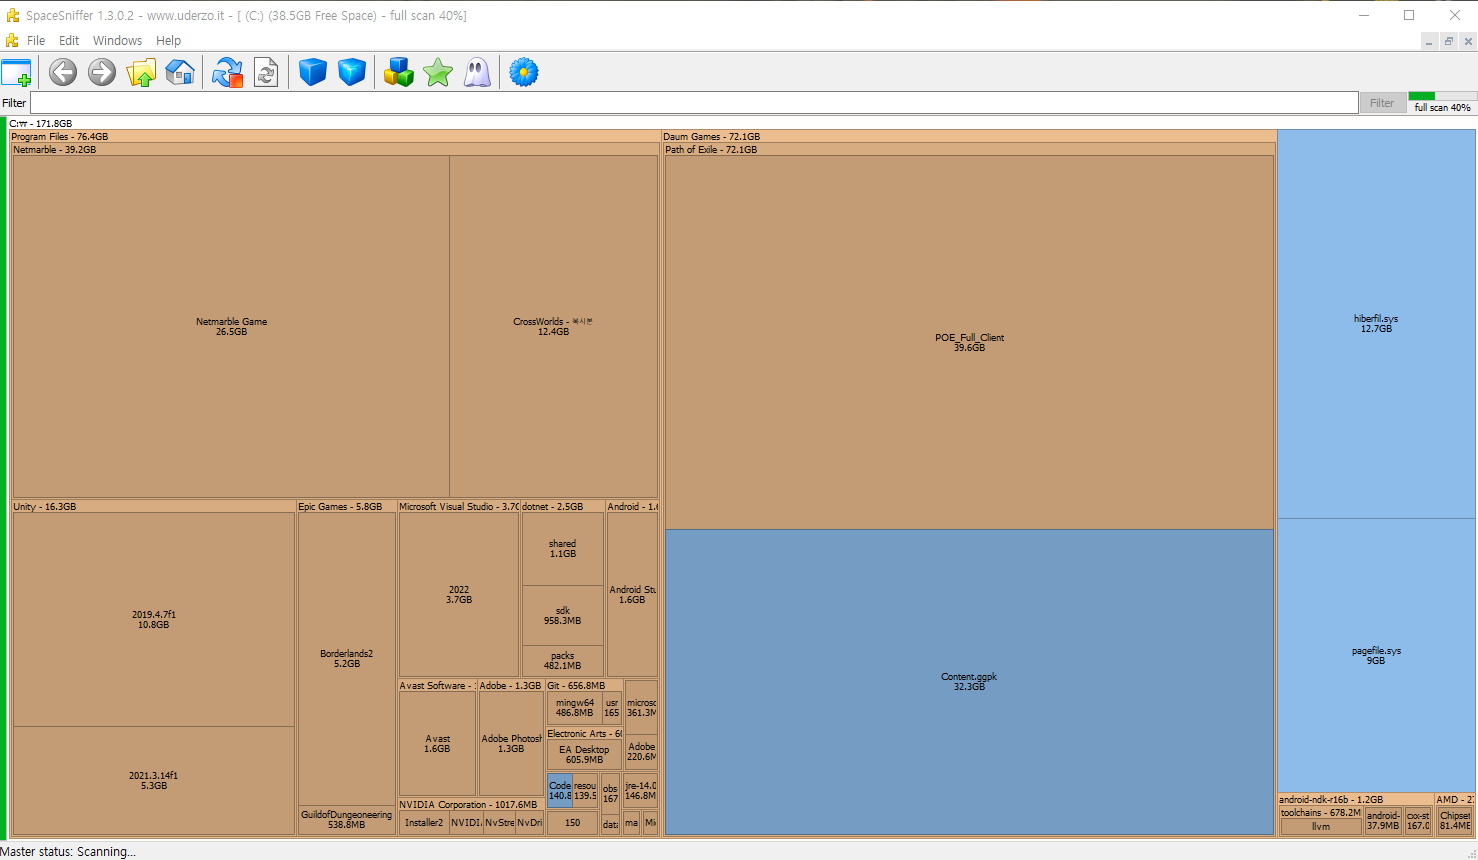Select the dotnet packs 482.1MB block
The width and height of the screenshot is (1478, 860).
click(x=563, y=661)
